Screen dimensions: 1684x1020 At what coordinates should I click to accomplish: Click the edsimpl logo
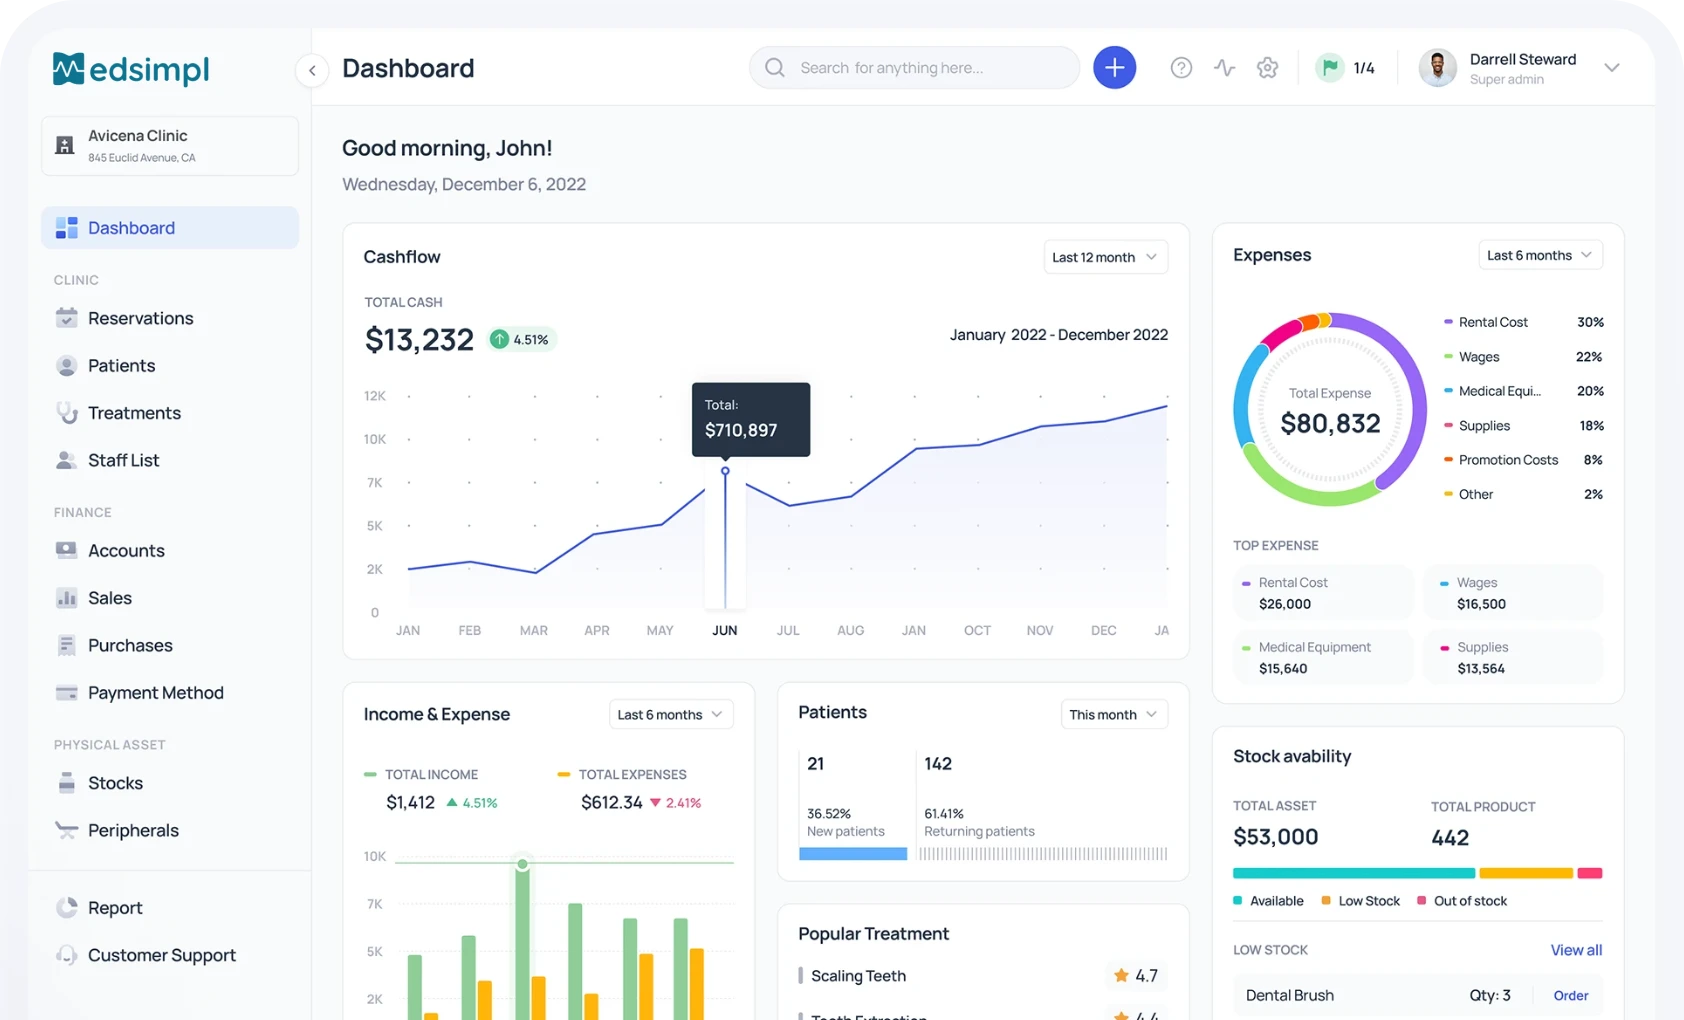point(131,69)
